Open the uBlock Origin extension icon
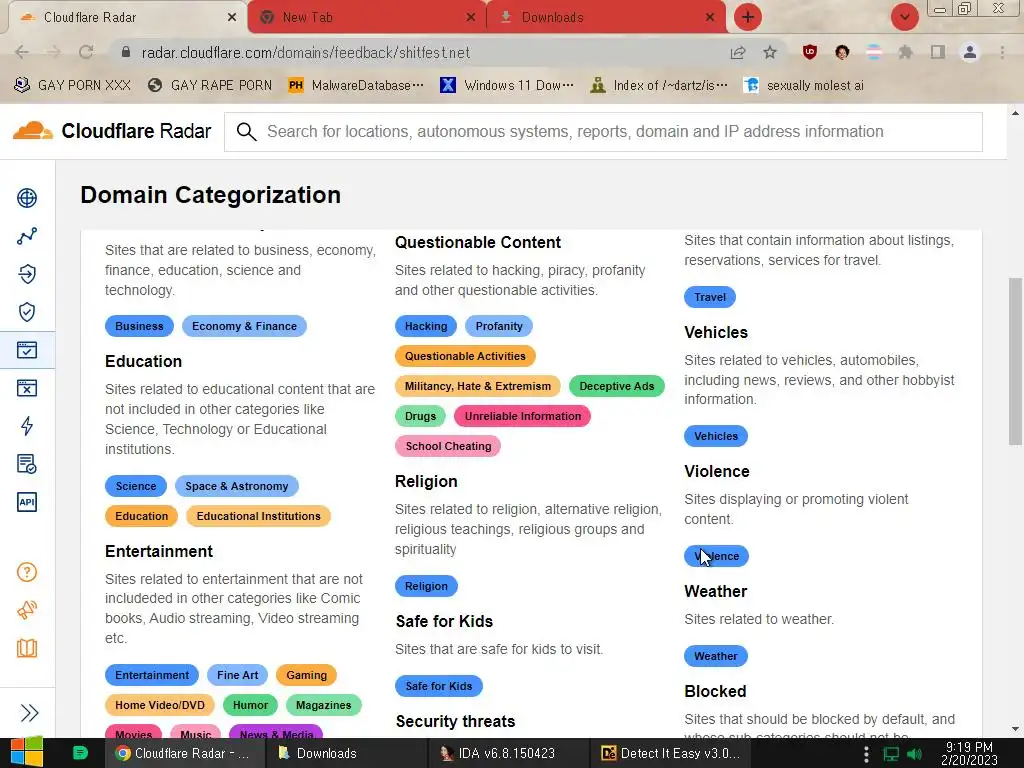Screen dimensions: 1024x768 [810, 52]
